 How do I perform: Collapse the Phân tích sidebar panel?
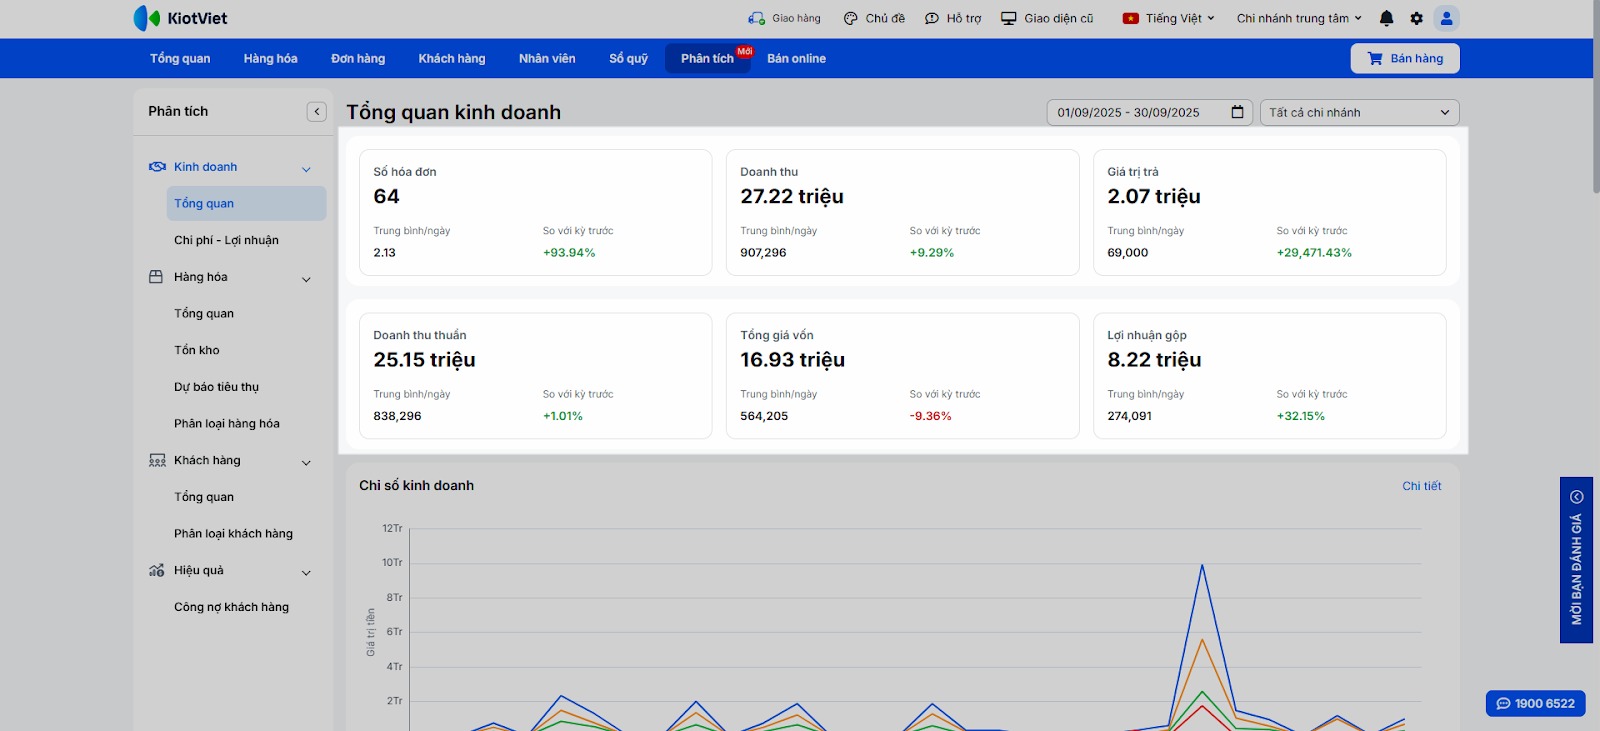tap(317, 112)
